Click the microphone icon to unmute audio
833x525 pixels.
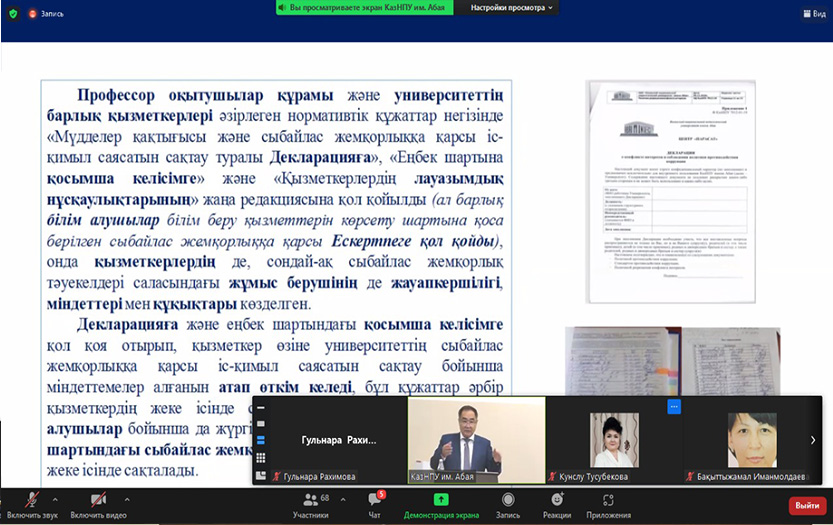click(32, 499)
